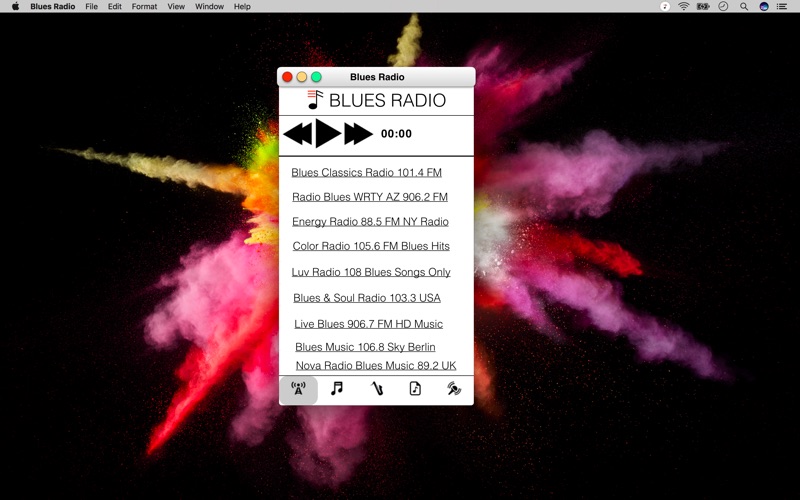800x500 pixels.
Task: Zoom the Blues Radio window with green button
Action: click(x=316, y=77)
